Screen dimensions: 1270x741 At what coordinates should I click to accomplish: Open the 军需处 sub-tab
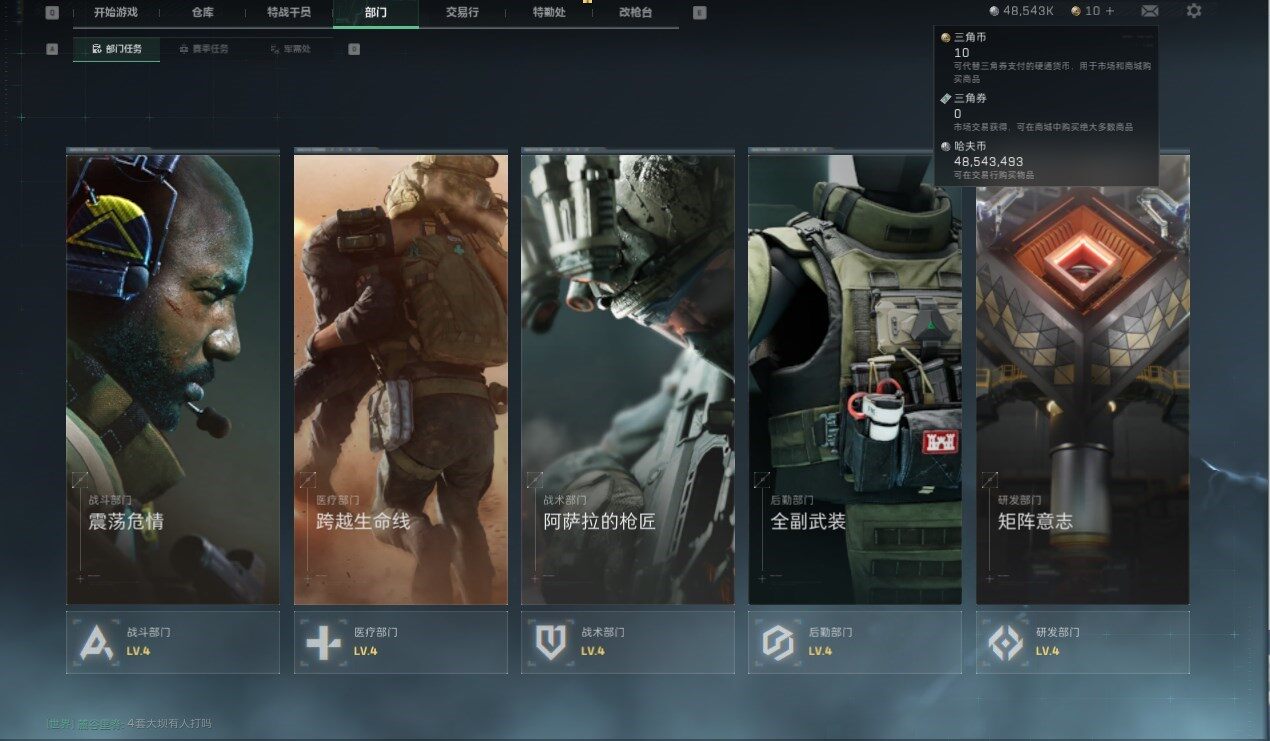[x=292, y=48]
